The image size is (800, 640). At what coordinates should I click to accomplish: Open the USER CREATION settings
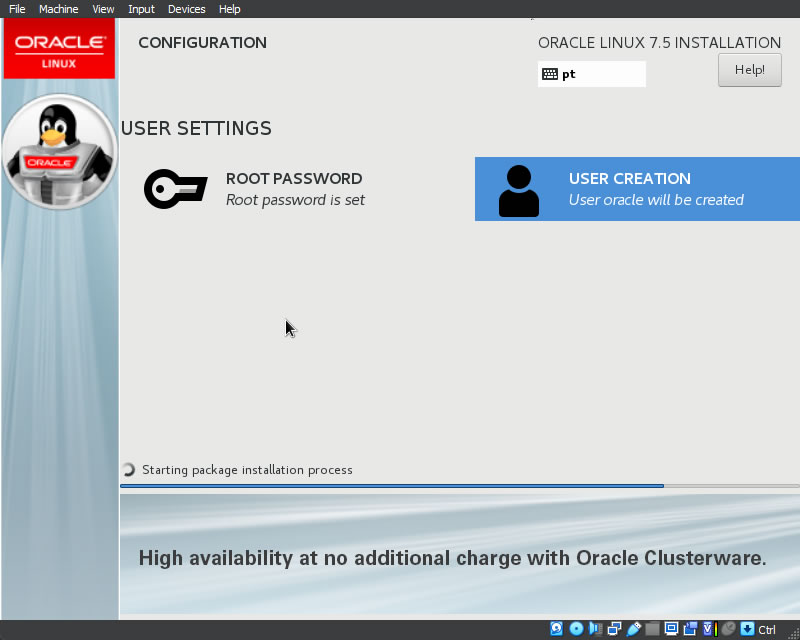(637, 189)
